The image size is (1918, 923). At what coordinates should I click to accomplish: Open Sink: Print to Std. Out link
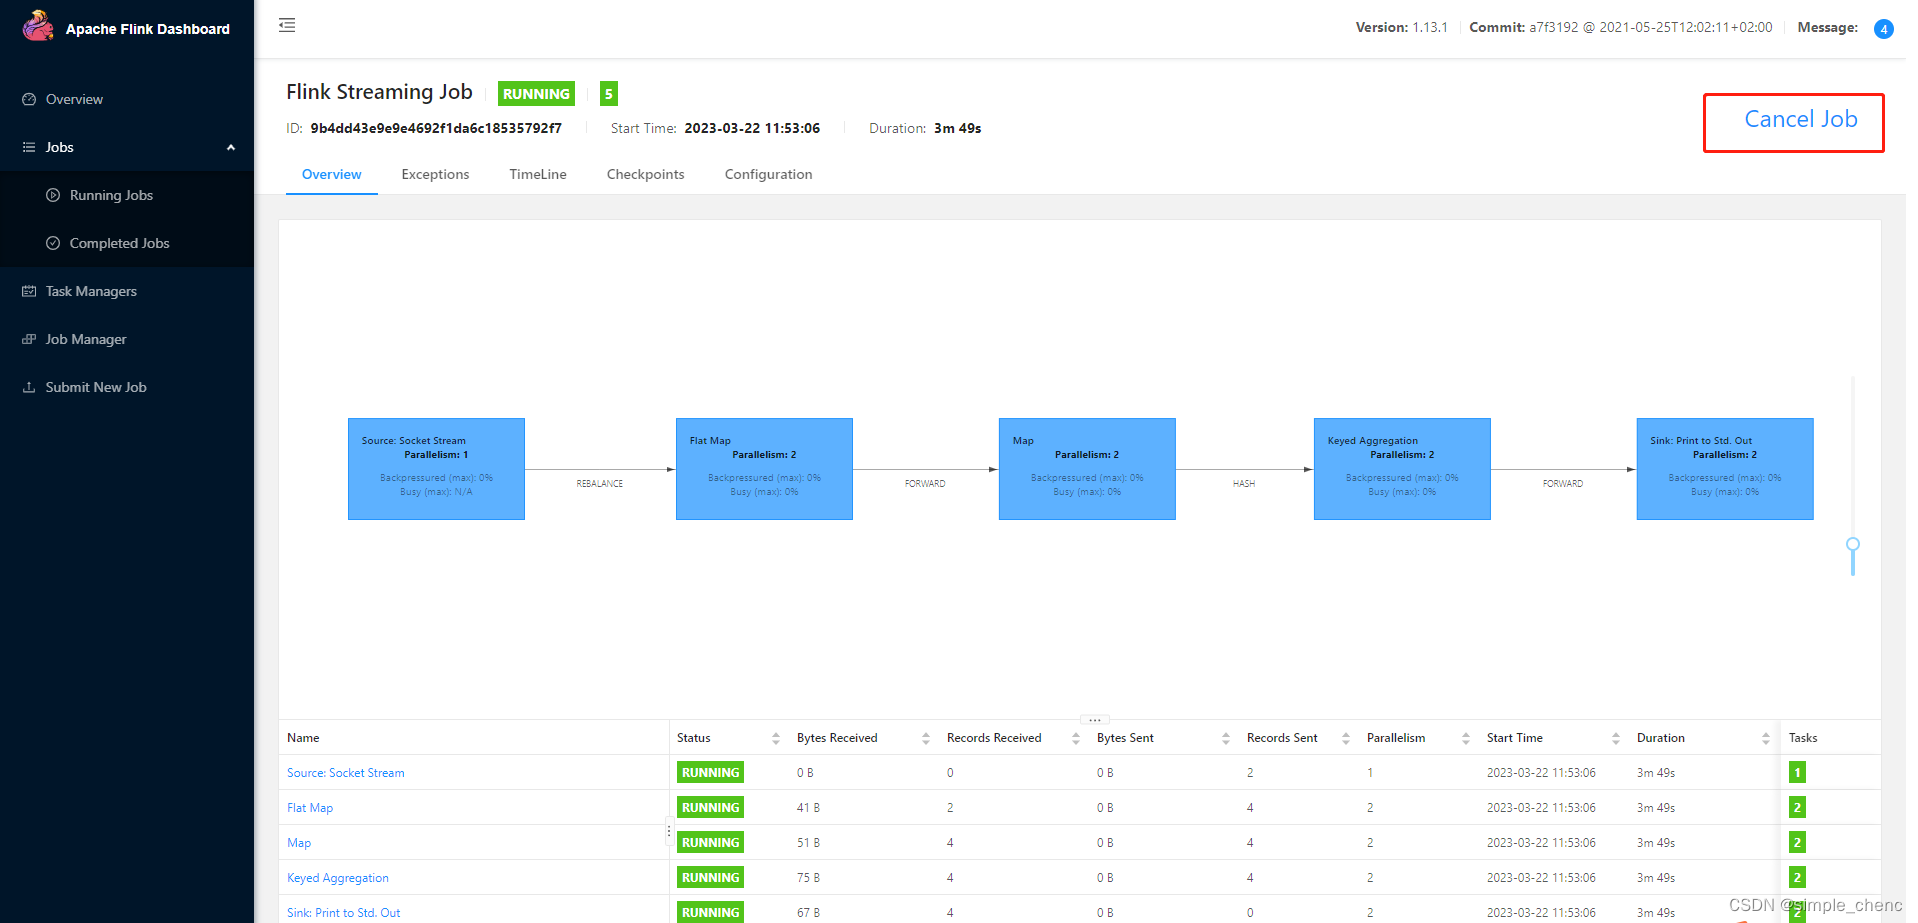click(x=344, y=913)
